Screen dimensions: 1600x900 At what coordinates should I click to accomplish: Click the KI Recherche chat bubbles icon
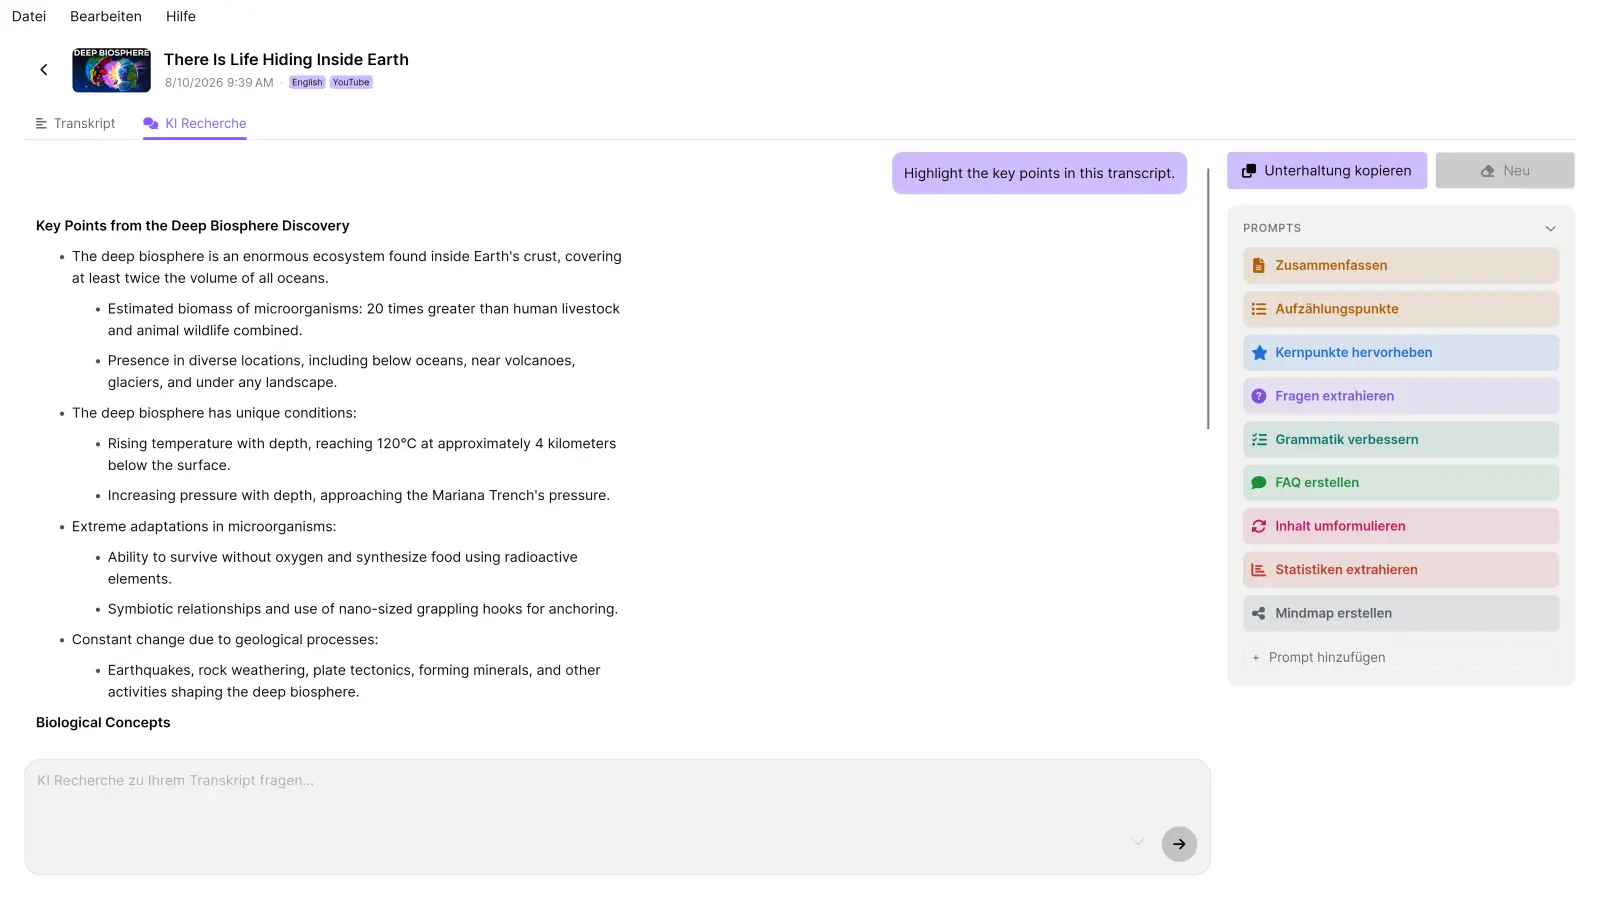(151, 124)
